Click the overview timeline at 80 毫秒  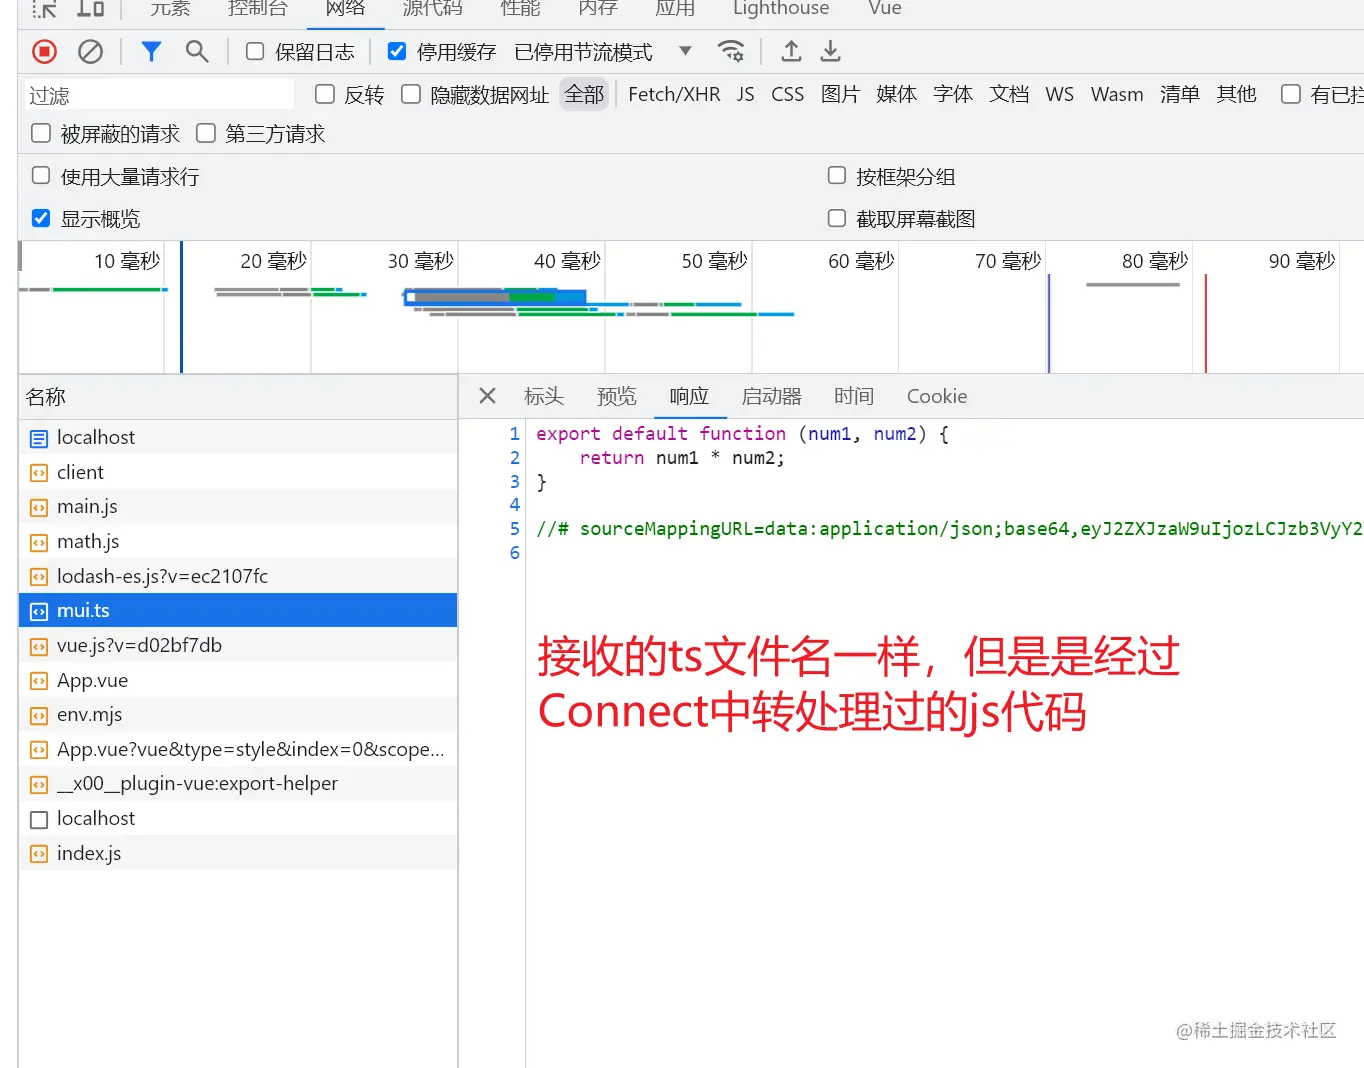(1155, 261)
